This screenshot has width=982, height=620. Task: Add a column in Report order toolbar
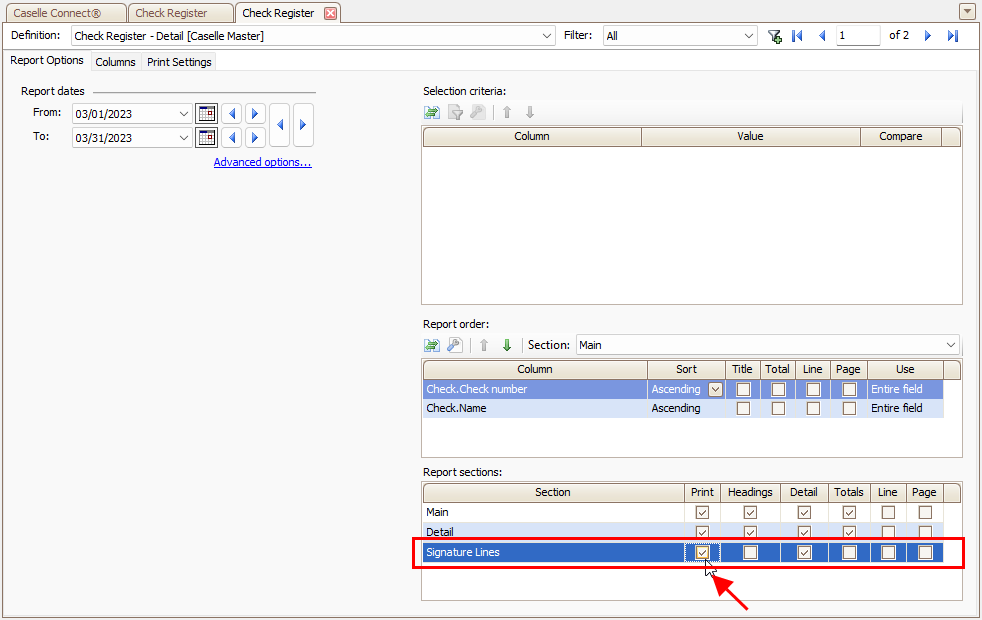coord(432,345)
